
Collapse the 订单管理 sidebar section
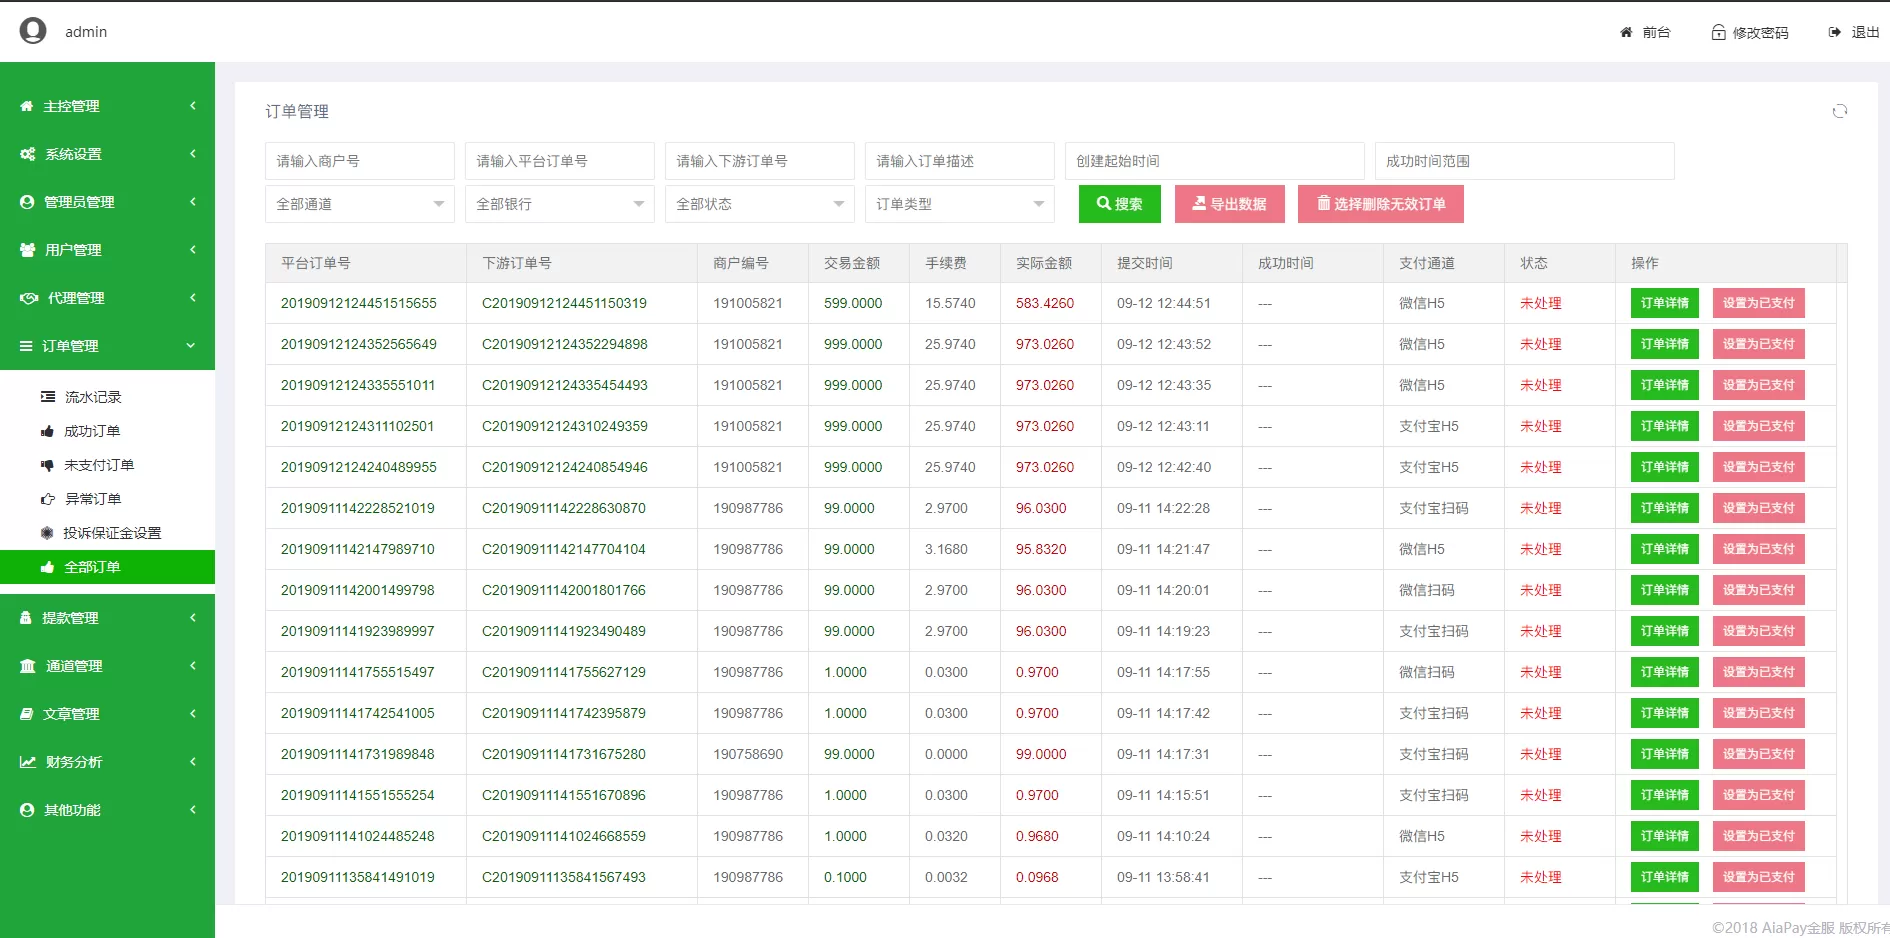pyautogui.click(x=107, y=346)
